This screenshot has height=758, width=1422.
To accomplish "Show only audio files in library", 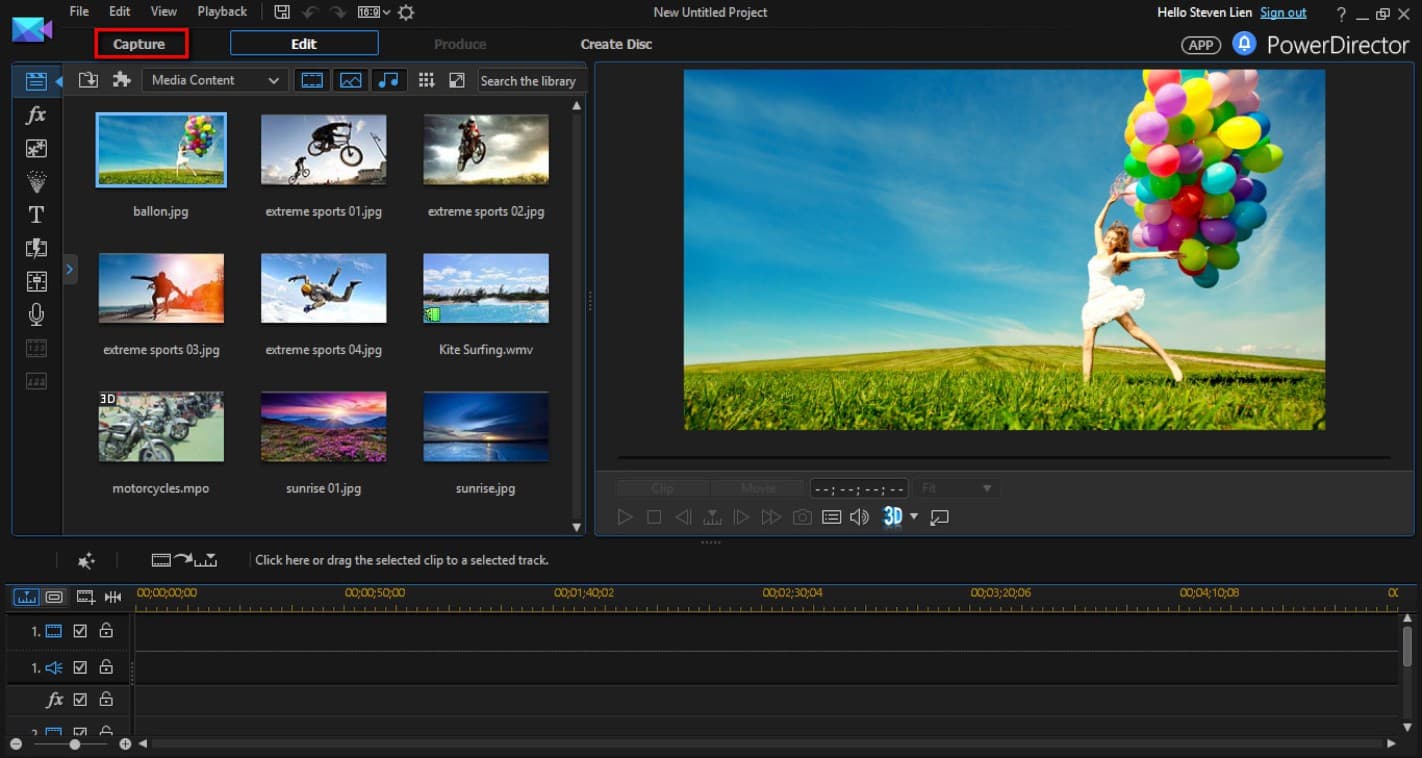I will [x=388, y=80].
